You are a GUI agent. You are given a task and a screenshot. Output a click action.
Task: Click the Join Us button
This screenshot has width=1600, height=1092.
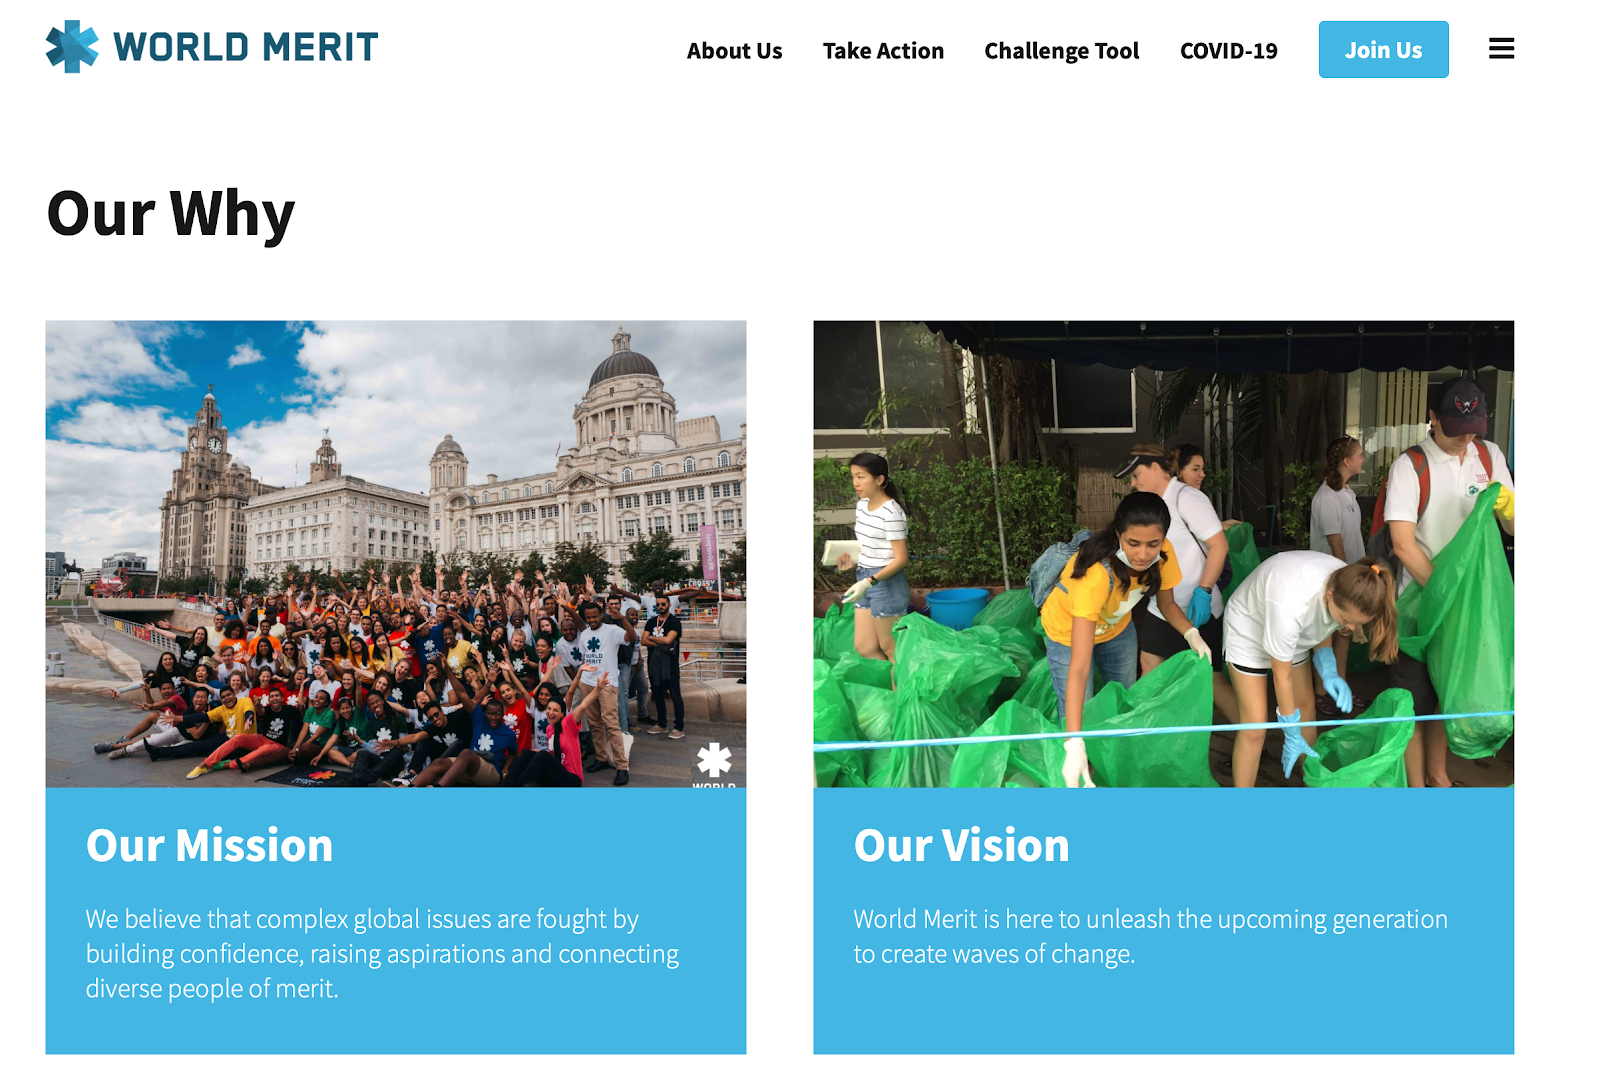point(1383,49)
